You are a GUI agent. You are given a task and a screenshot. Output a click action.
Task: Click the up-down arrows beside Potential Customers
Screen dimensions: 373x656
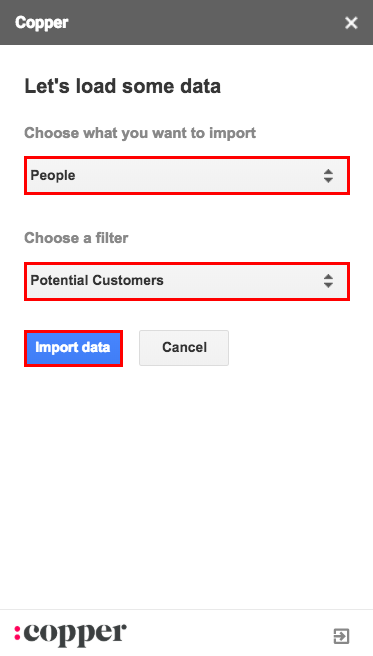point(328,281)
